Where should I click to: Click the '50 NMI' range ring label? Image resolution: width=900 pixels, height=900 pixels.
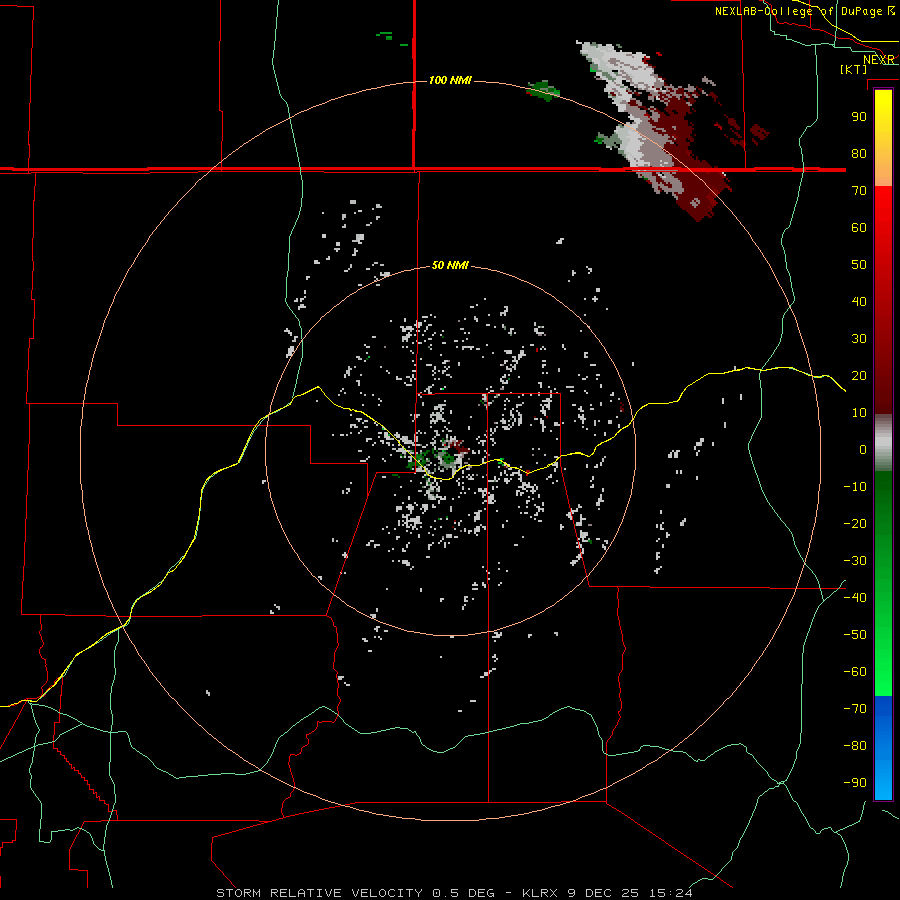(x=450, y=265)
